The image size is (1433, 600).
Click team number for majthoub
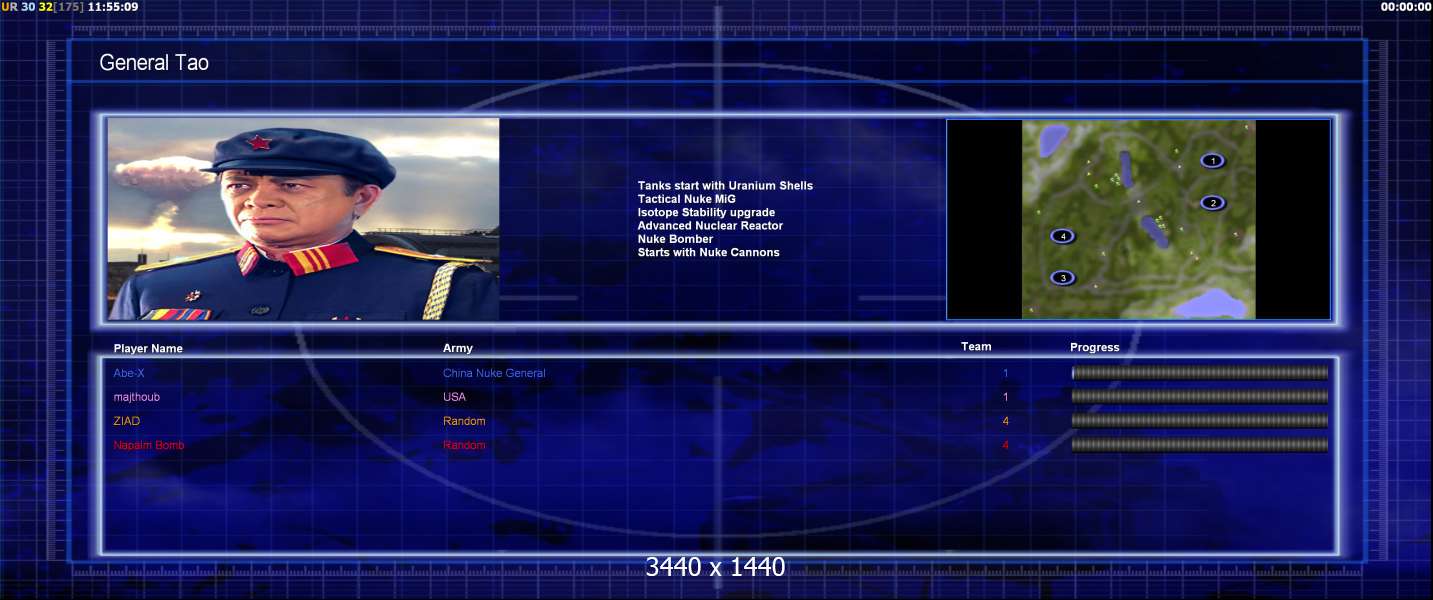1006,397
